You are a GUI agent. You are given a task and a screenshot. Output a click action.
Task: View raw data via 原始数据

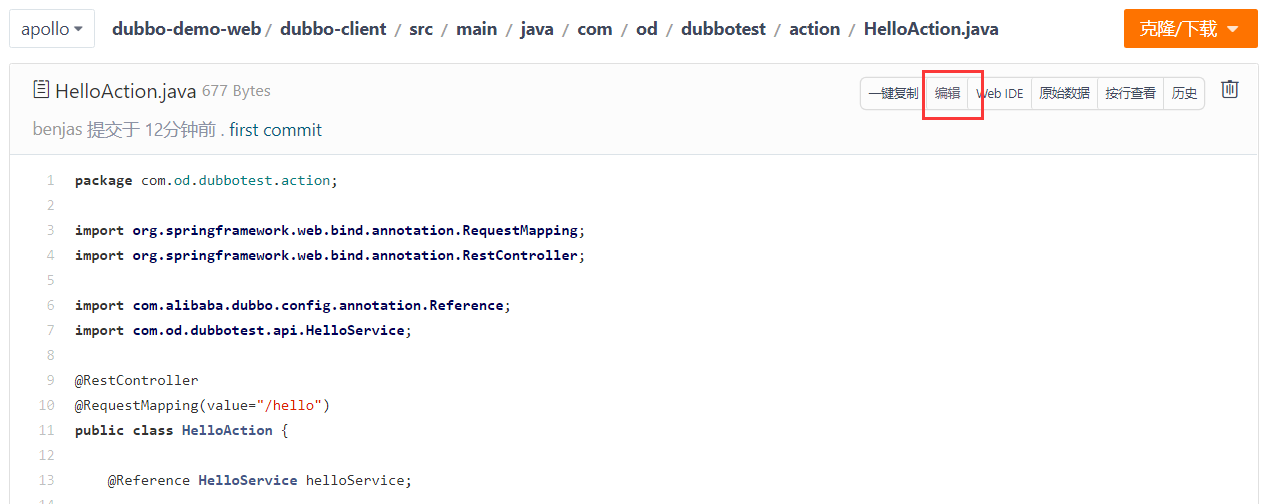pyautogui.click(x=1064, y=93)
